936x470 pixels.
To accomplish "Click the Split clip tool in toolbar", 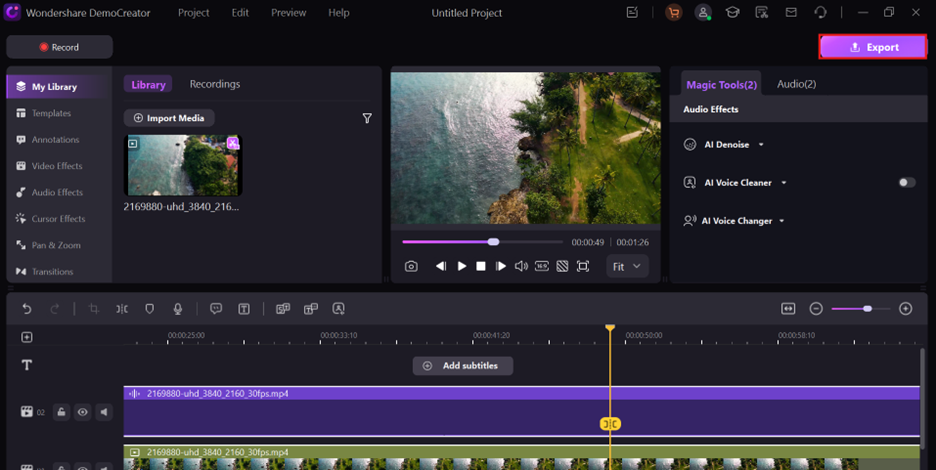I will [122, 309].
